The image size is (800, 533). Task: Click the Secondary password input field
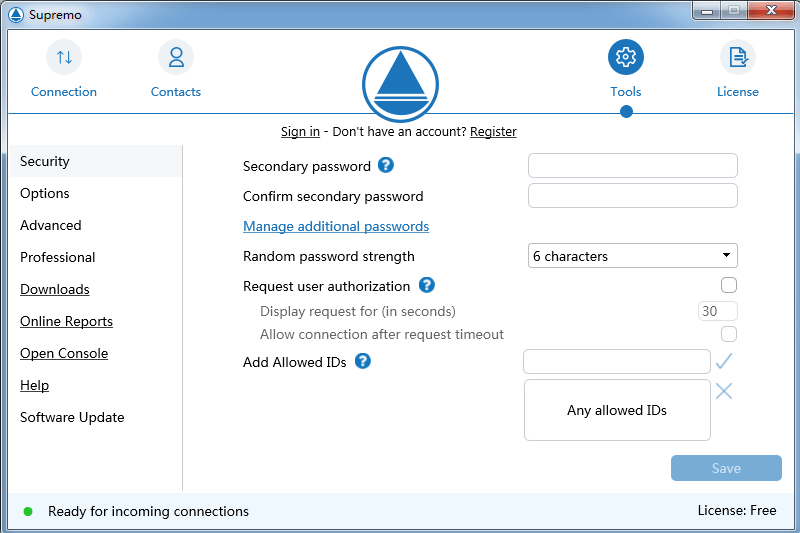coord(632,166)
